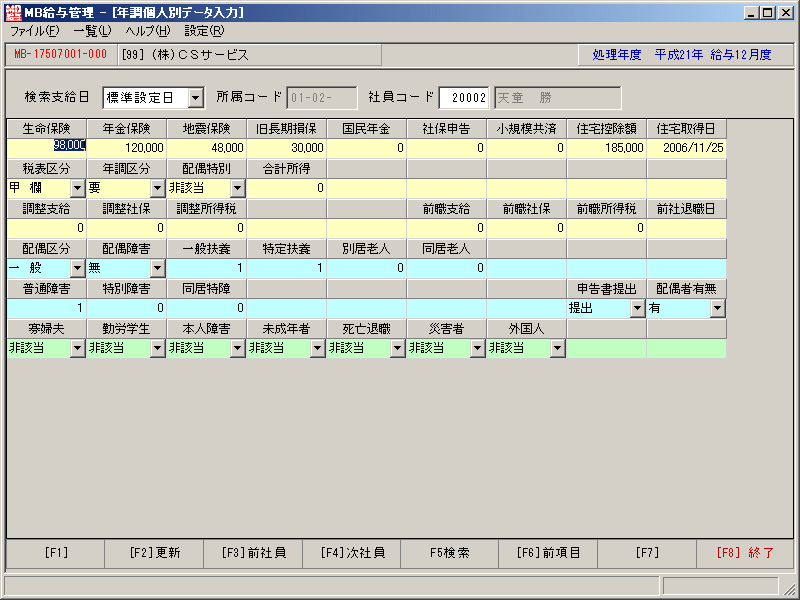Open the 設定(R) menu

point(204,31)
